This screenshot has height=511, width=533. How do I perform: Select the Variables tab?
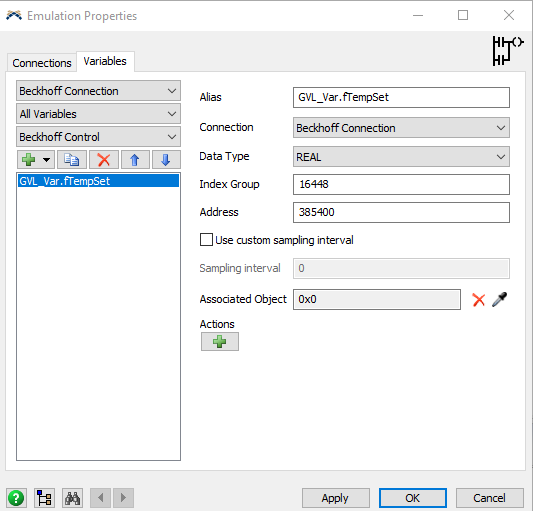[105, 61]
